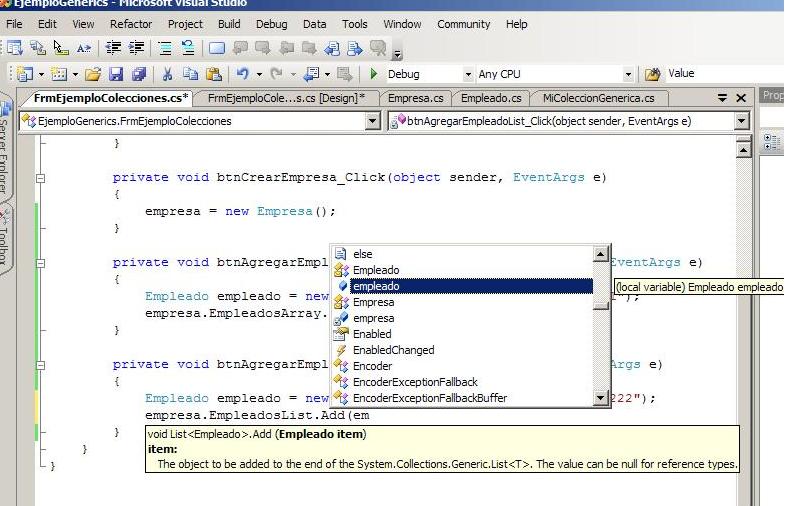Open the btnAgregarEmpleadoList_Click members dropdown
This screenshot has width=785, height=506.
[x=741, y=121]
